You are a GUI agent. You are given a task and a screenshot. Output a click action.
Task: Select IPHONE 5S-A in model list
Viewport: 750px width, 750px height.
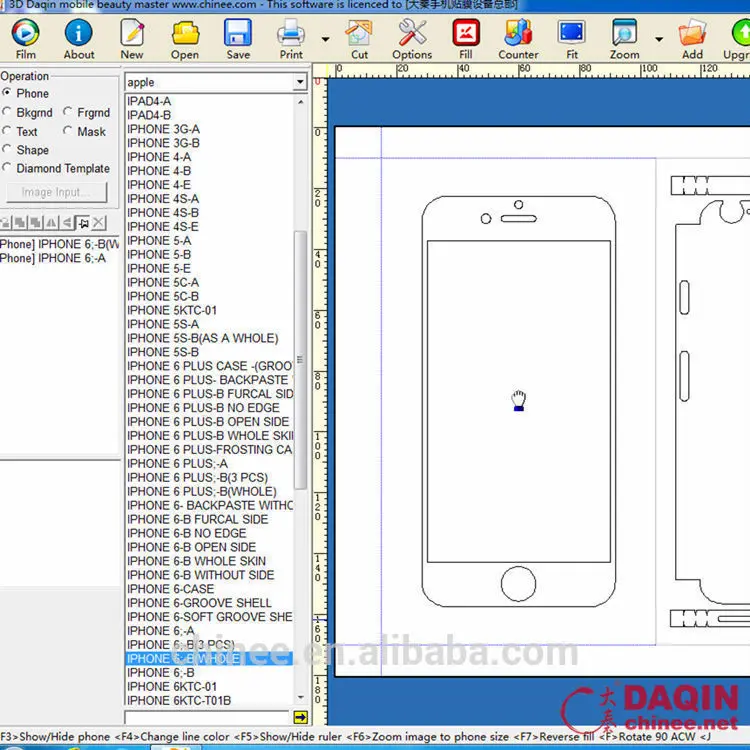coord(163,324)
